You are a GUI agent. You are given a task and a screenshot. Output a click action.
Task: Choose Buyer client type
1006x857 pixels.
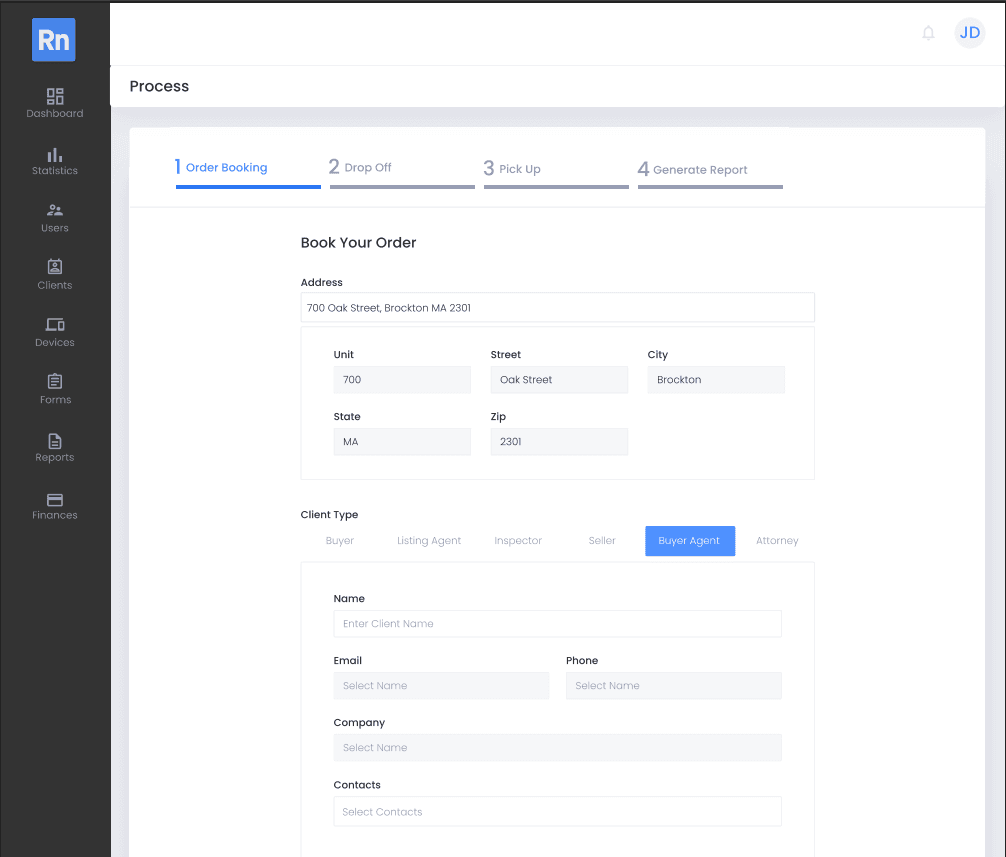[340, 541]
